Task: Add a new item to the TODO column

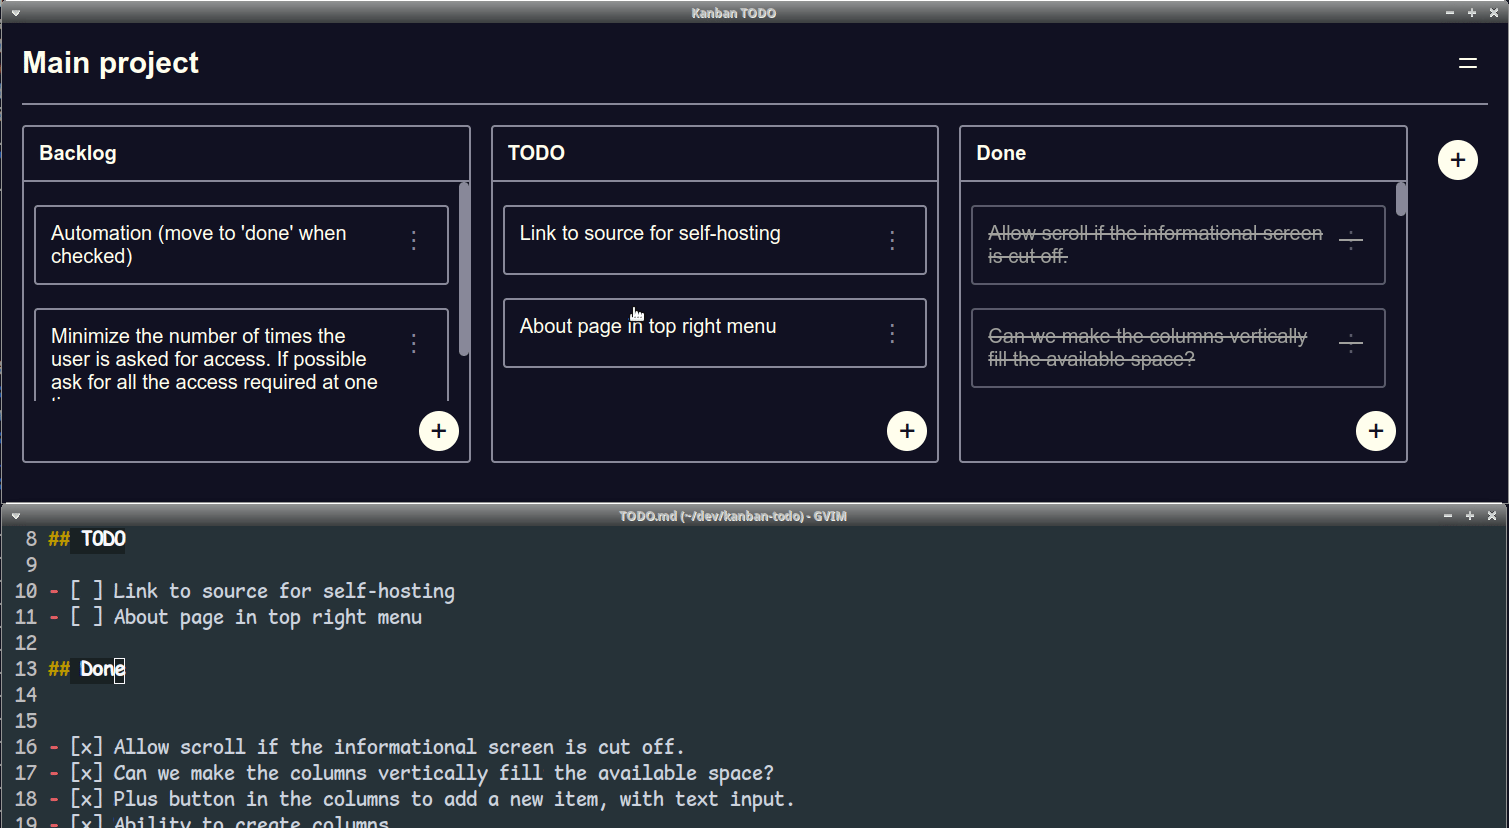Action: coord(907,431)
